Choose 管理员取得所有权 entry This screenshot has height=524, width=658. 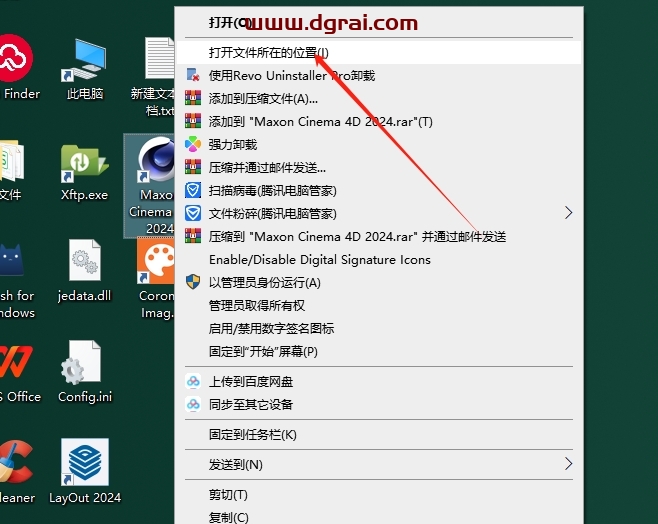coord(379,305)
